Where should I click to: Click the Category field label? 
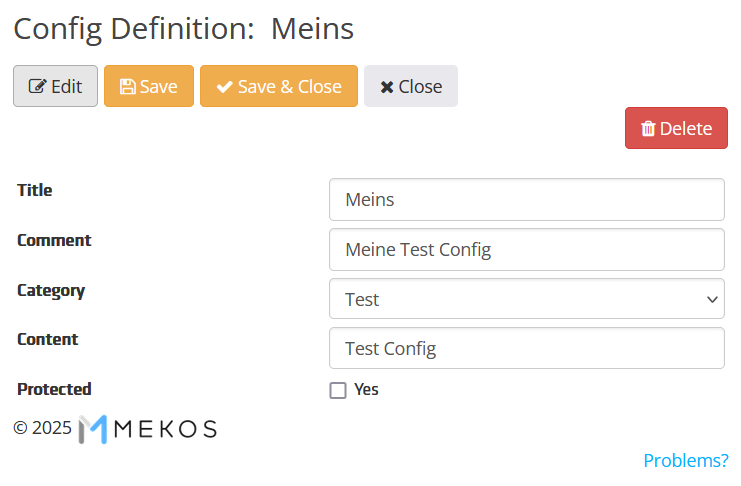(51, 291)
